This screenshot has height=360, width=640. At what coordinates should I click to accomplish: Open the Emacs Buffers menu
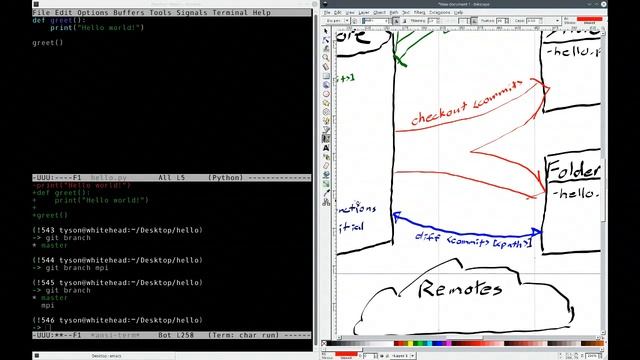[129, 13]
